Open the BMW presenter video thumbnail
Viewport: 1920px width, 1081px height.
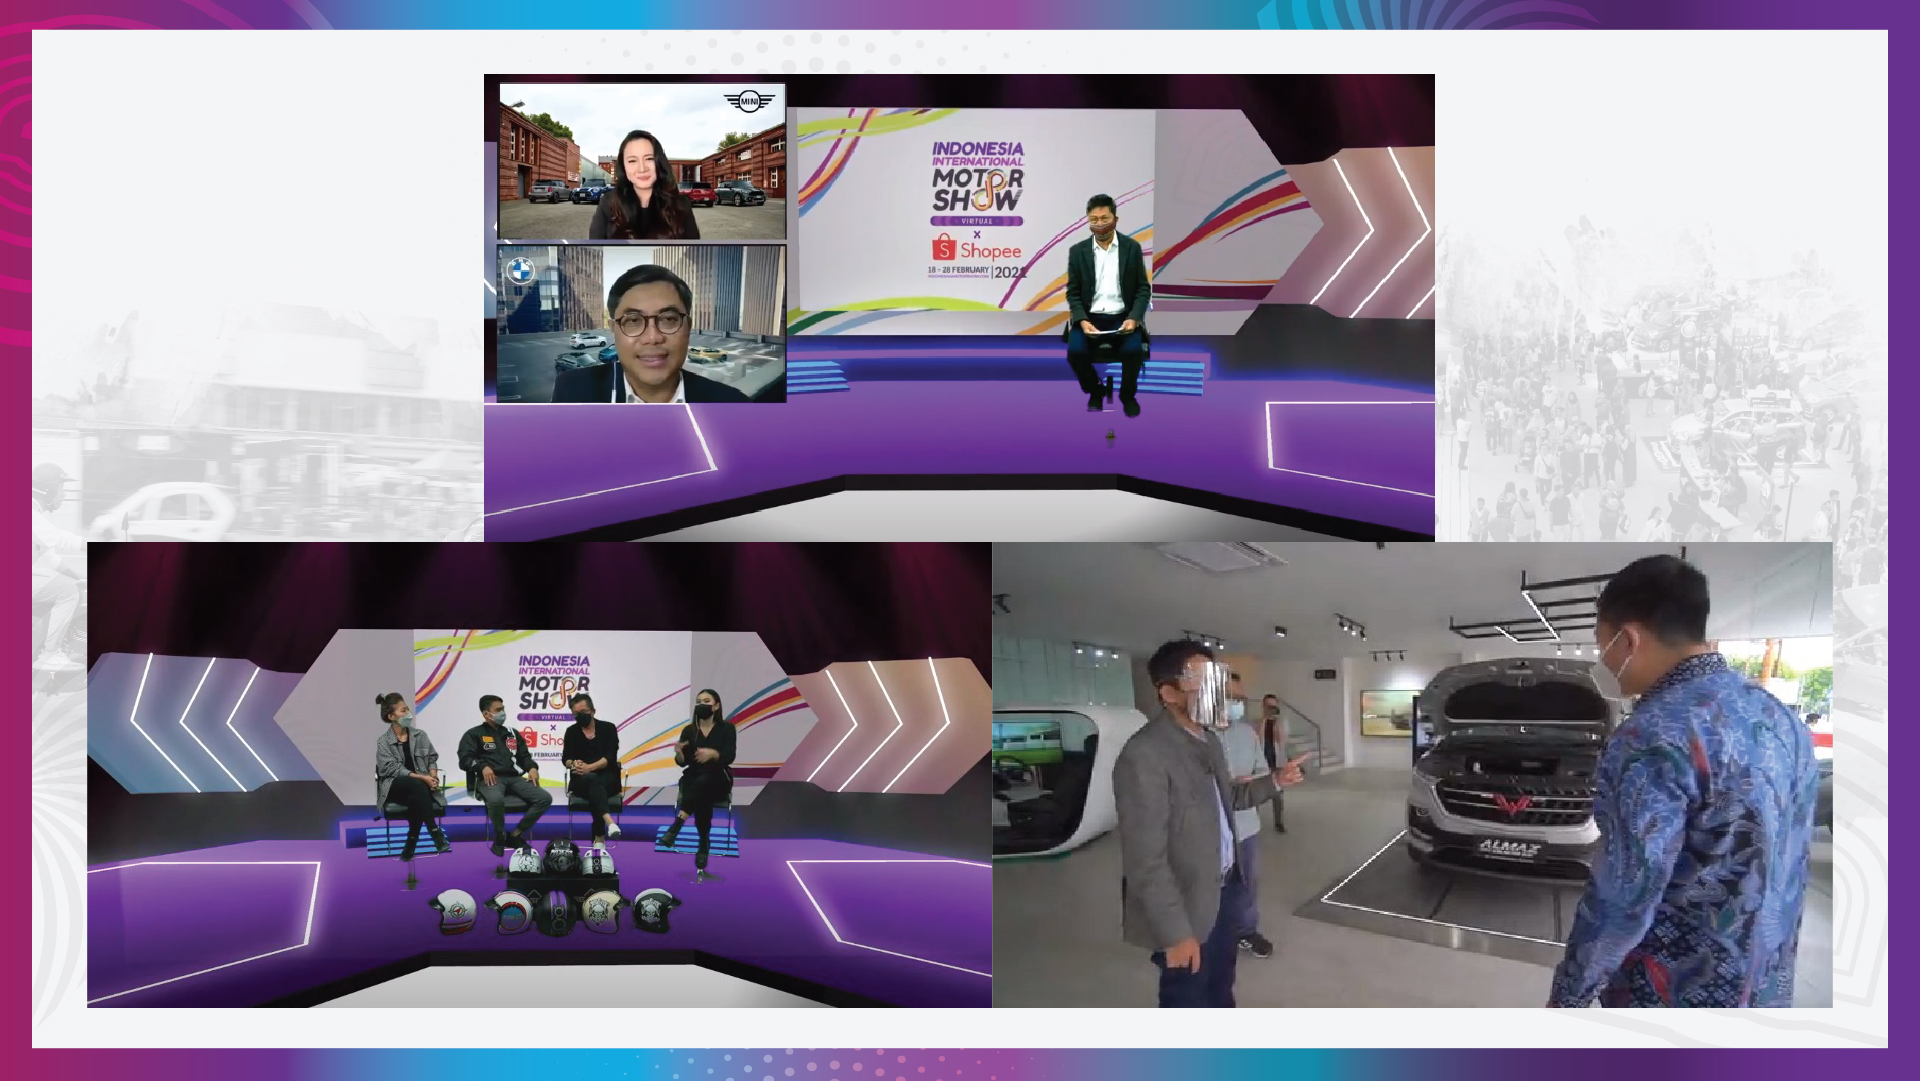(642, 324)
